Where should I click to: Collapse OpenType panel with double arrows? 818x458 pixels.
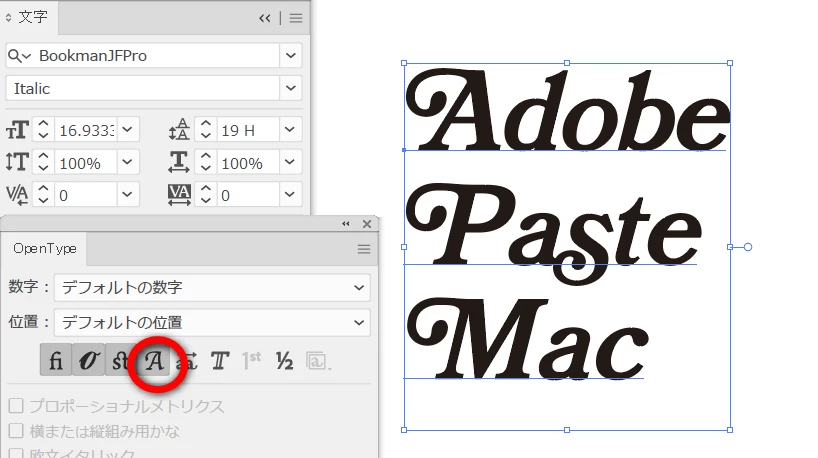[345, 224]
